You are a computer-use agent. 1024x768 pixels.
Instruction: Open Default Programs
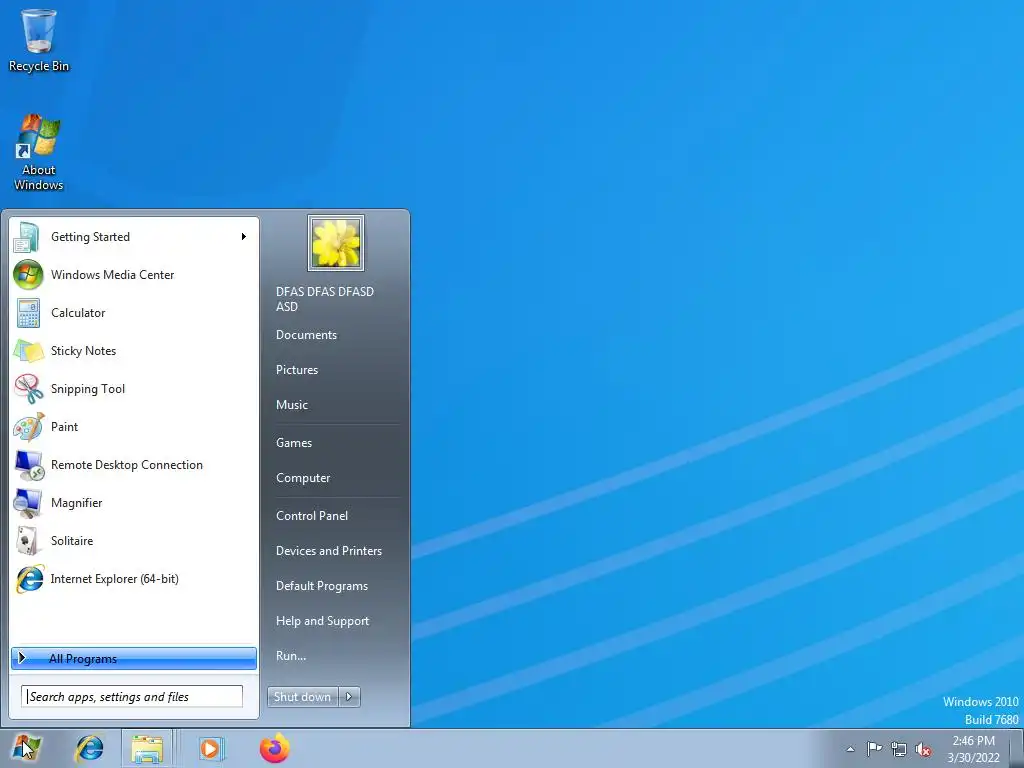[x=322, y=586]
